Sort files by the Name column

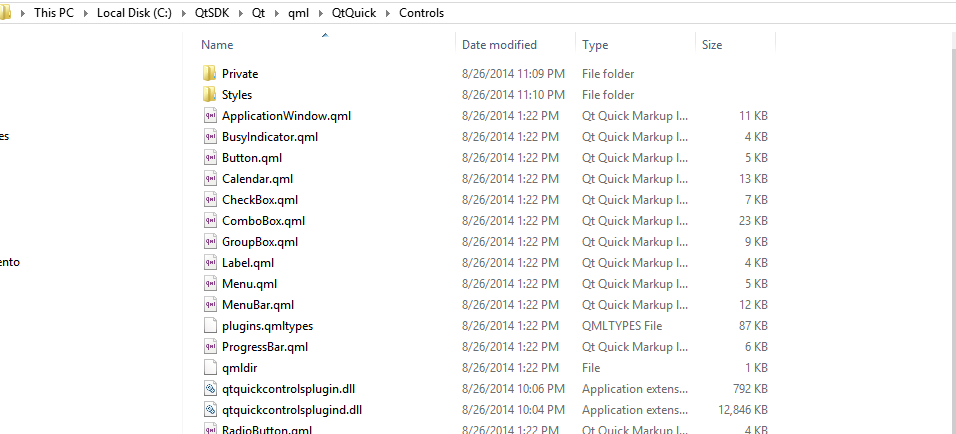click(x=217, y=45)
